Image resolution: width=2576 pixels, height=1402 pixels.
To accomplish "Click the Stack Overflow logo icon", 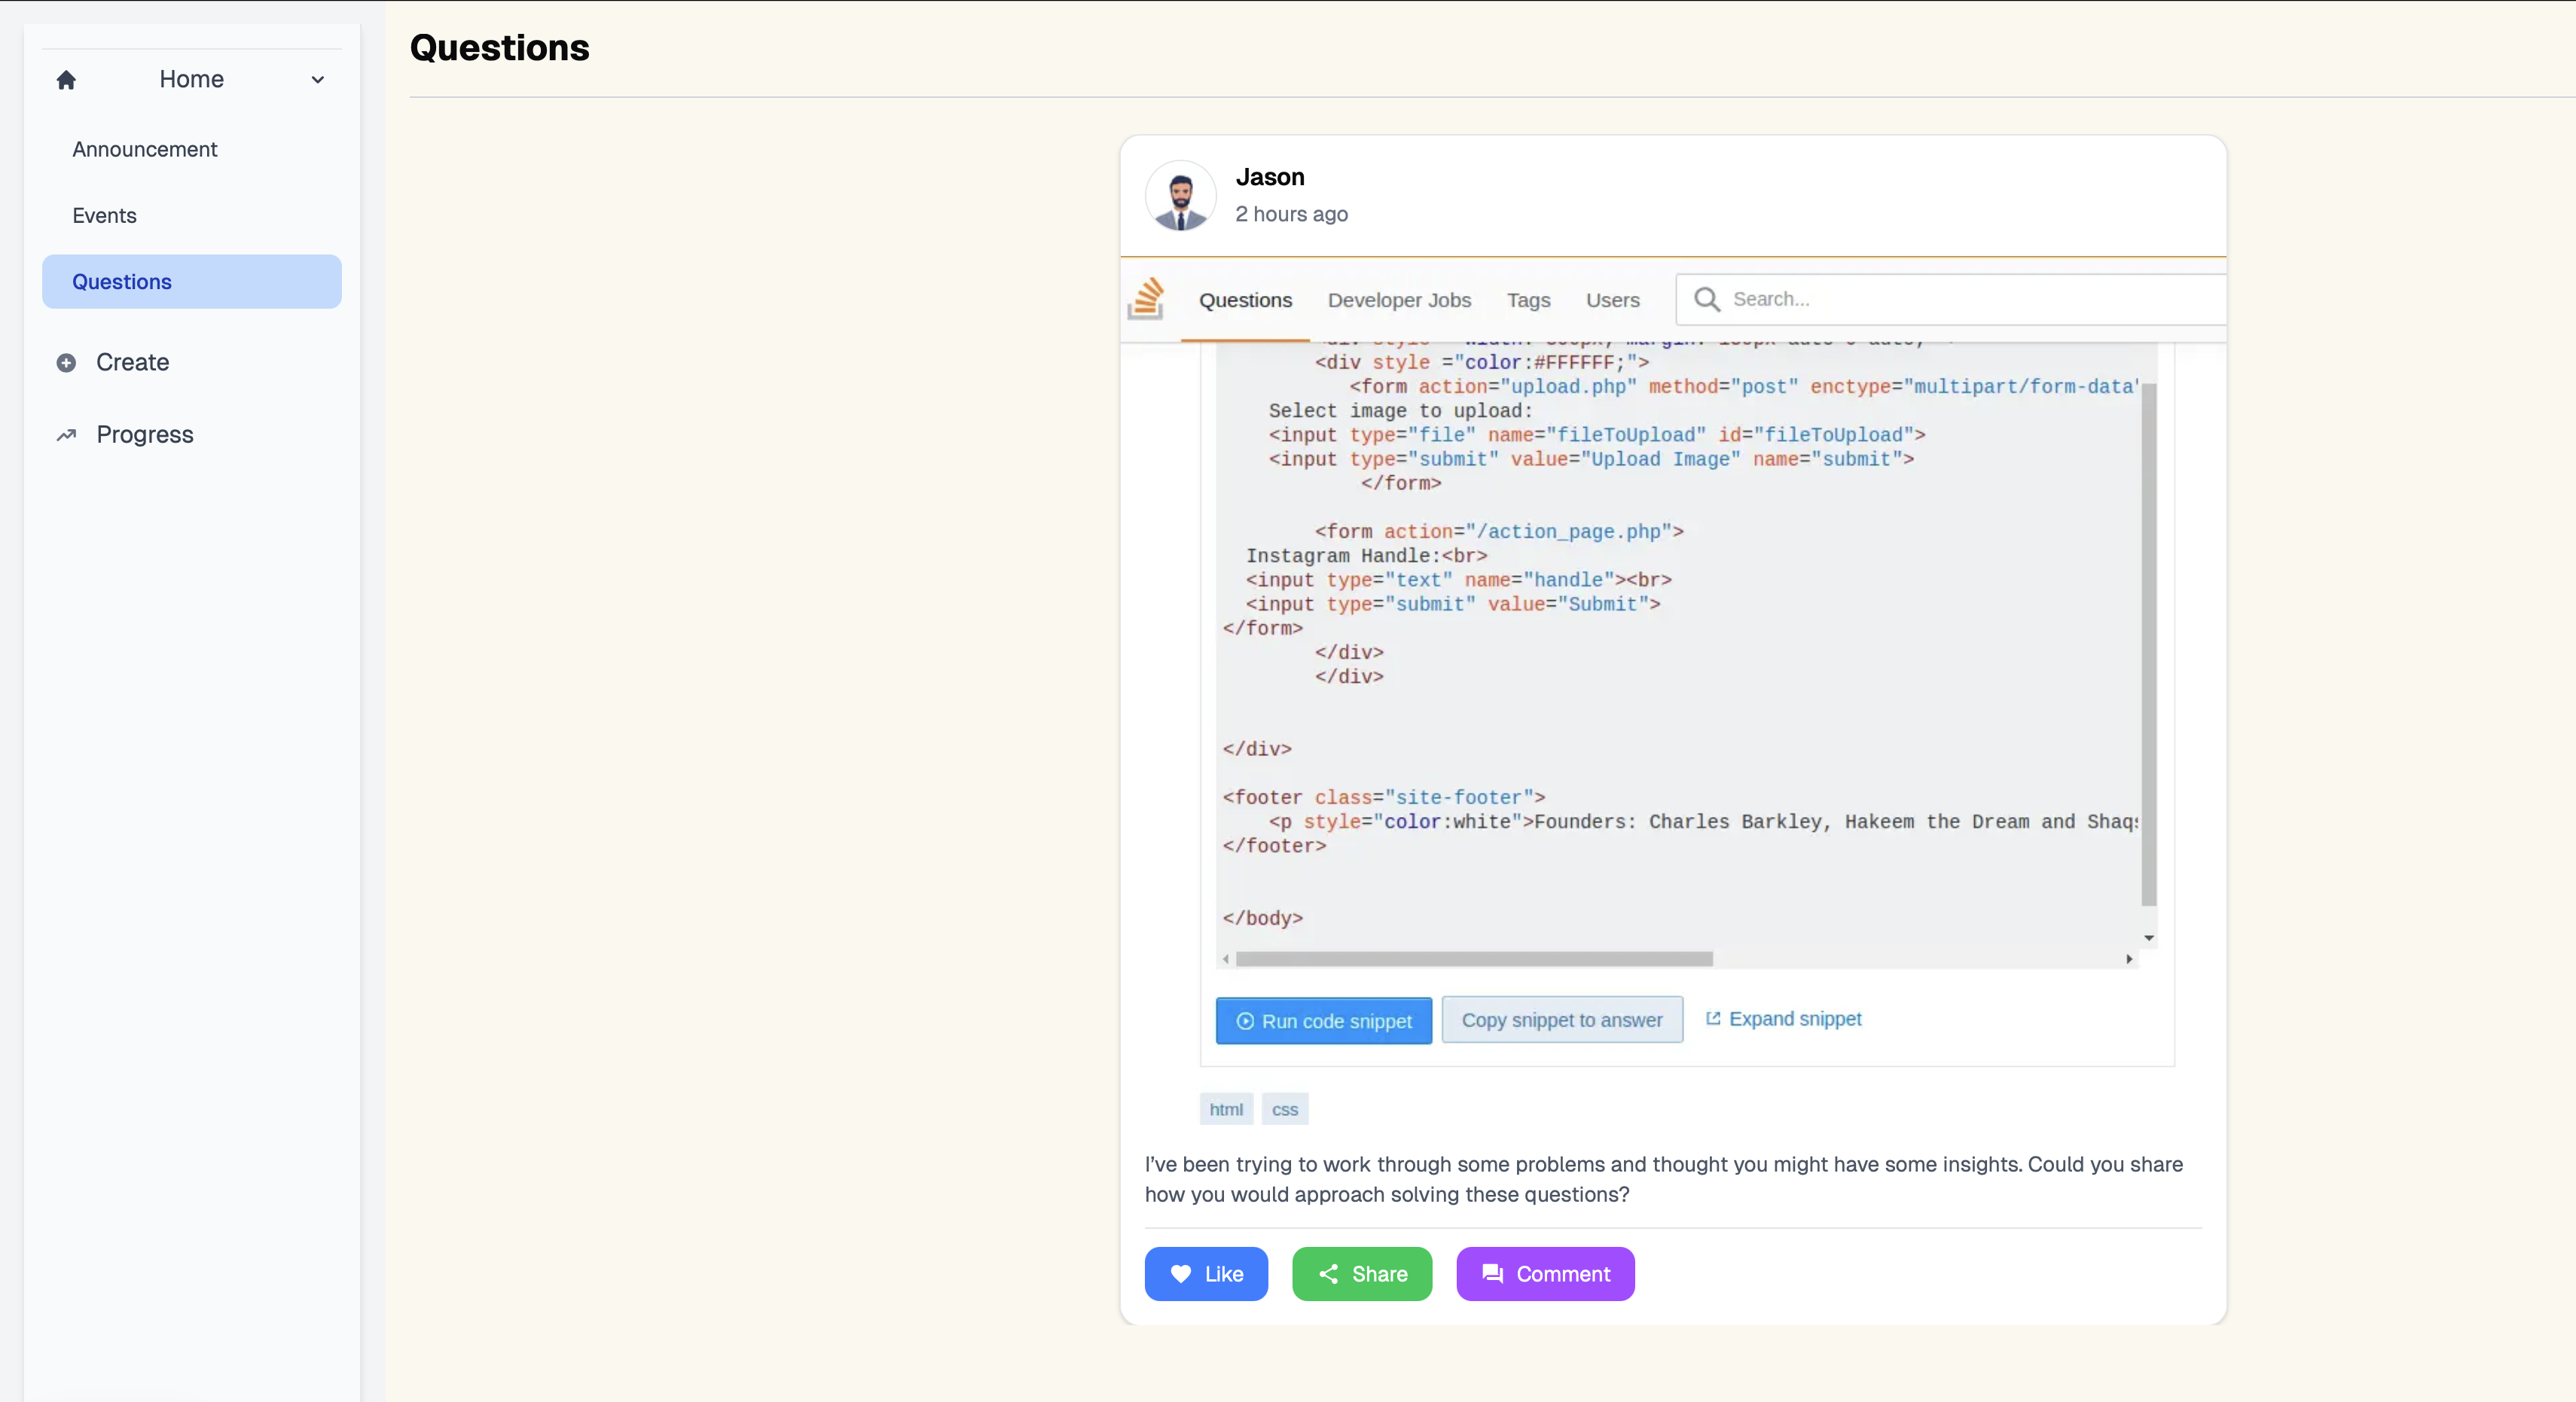I will pyautogui.click(x=1146, y=299).
